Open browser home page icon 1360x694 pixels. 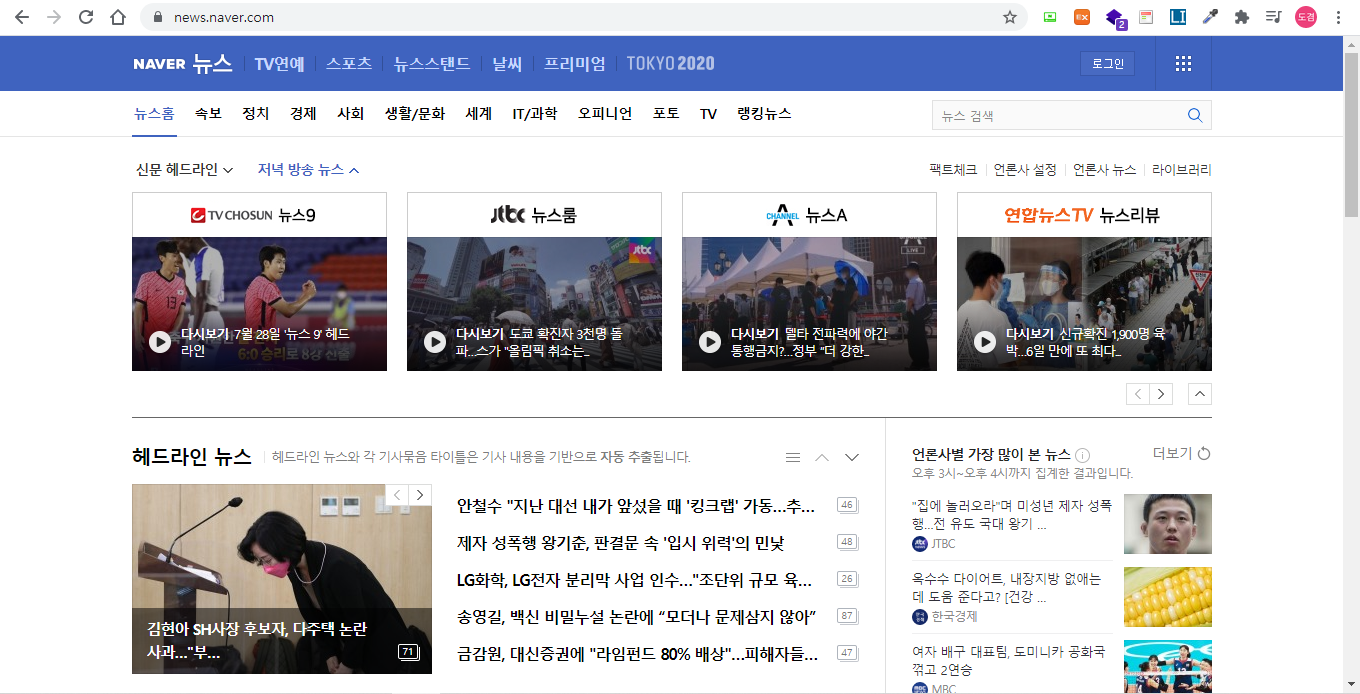point(118,17)
